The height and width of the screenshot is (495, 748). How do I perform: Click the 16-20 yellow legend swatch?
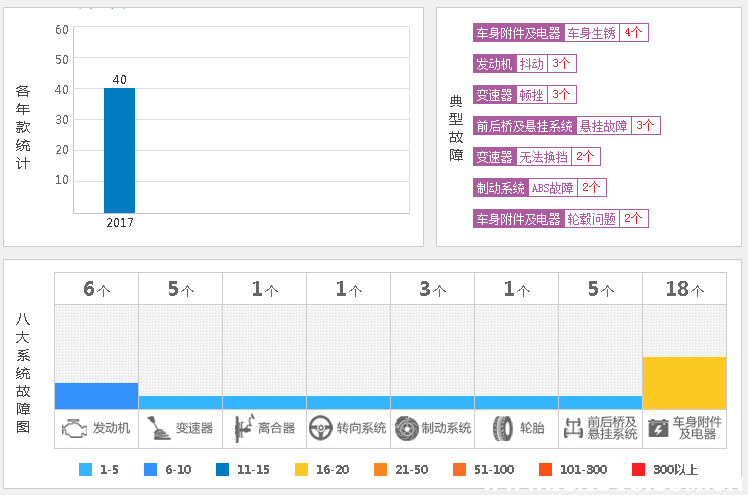point(302,469)
